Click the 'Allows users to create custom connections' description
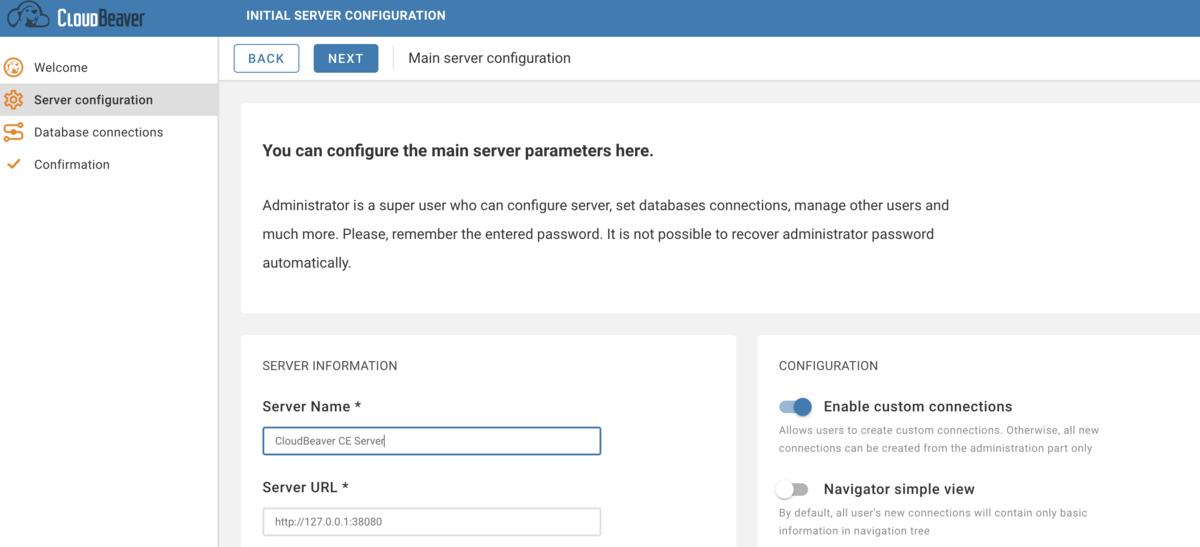The width and height of the screenshot is (1200, 547). pos(939,439)
